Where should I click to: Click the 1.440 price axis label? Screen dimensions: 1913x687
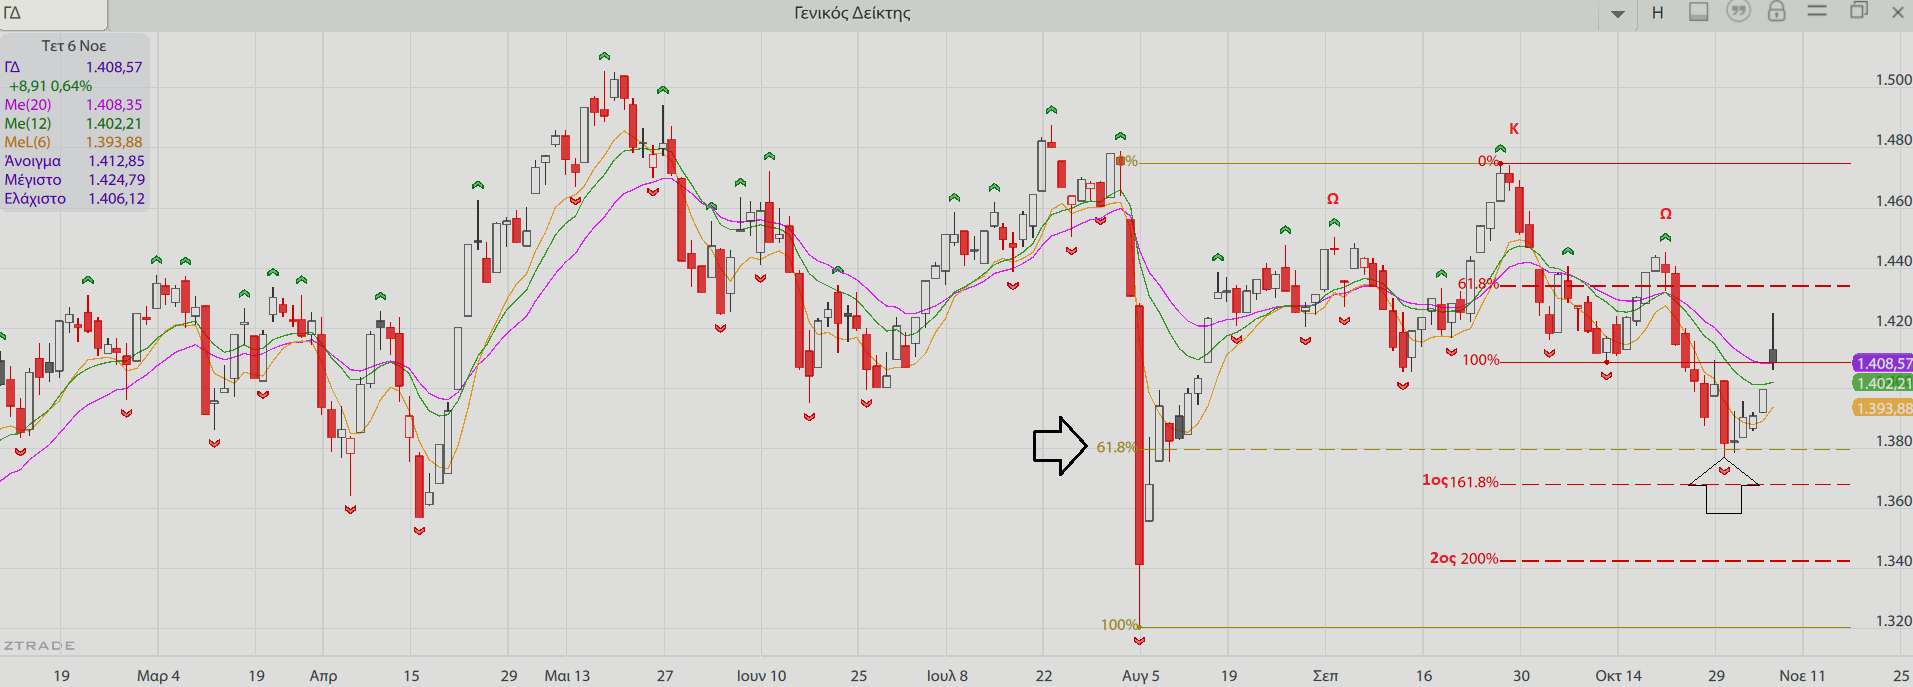coord(1894,261)
